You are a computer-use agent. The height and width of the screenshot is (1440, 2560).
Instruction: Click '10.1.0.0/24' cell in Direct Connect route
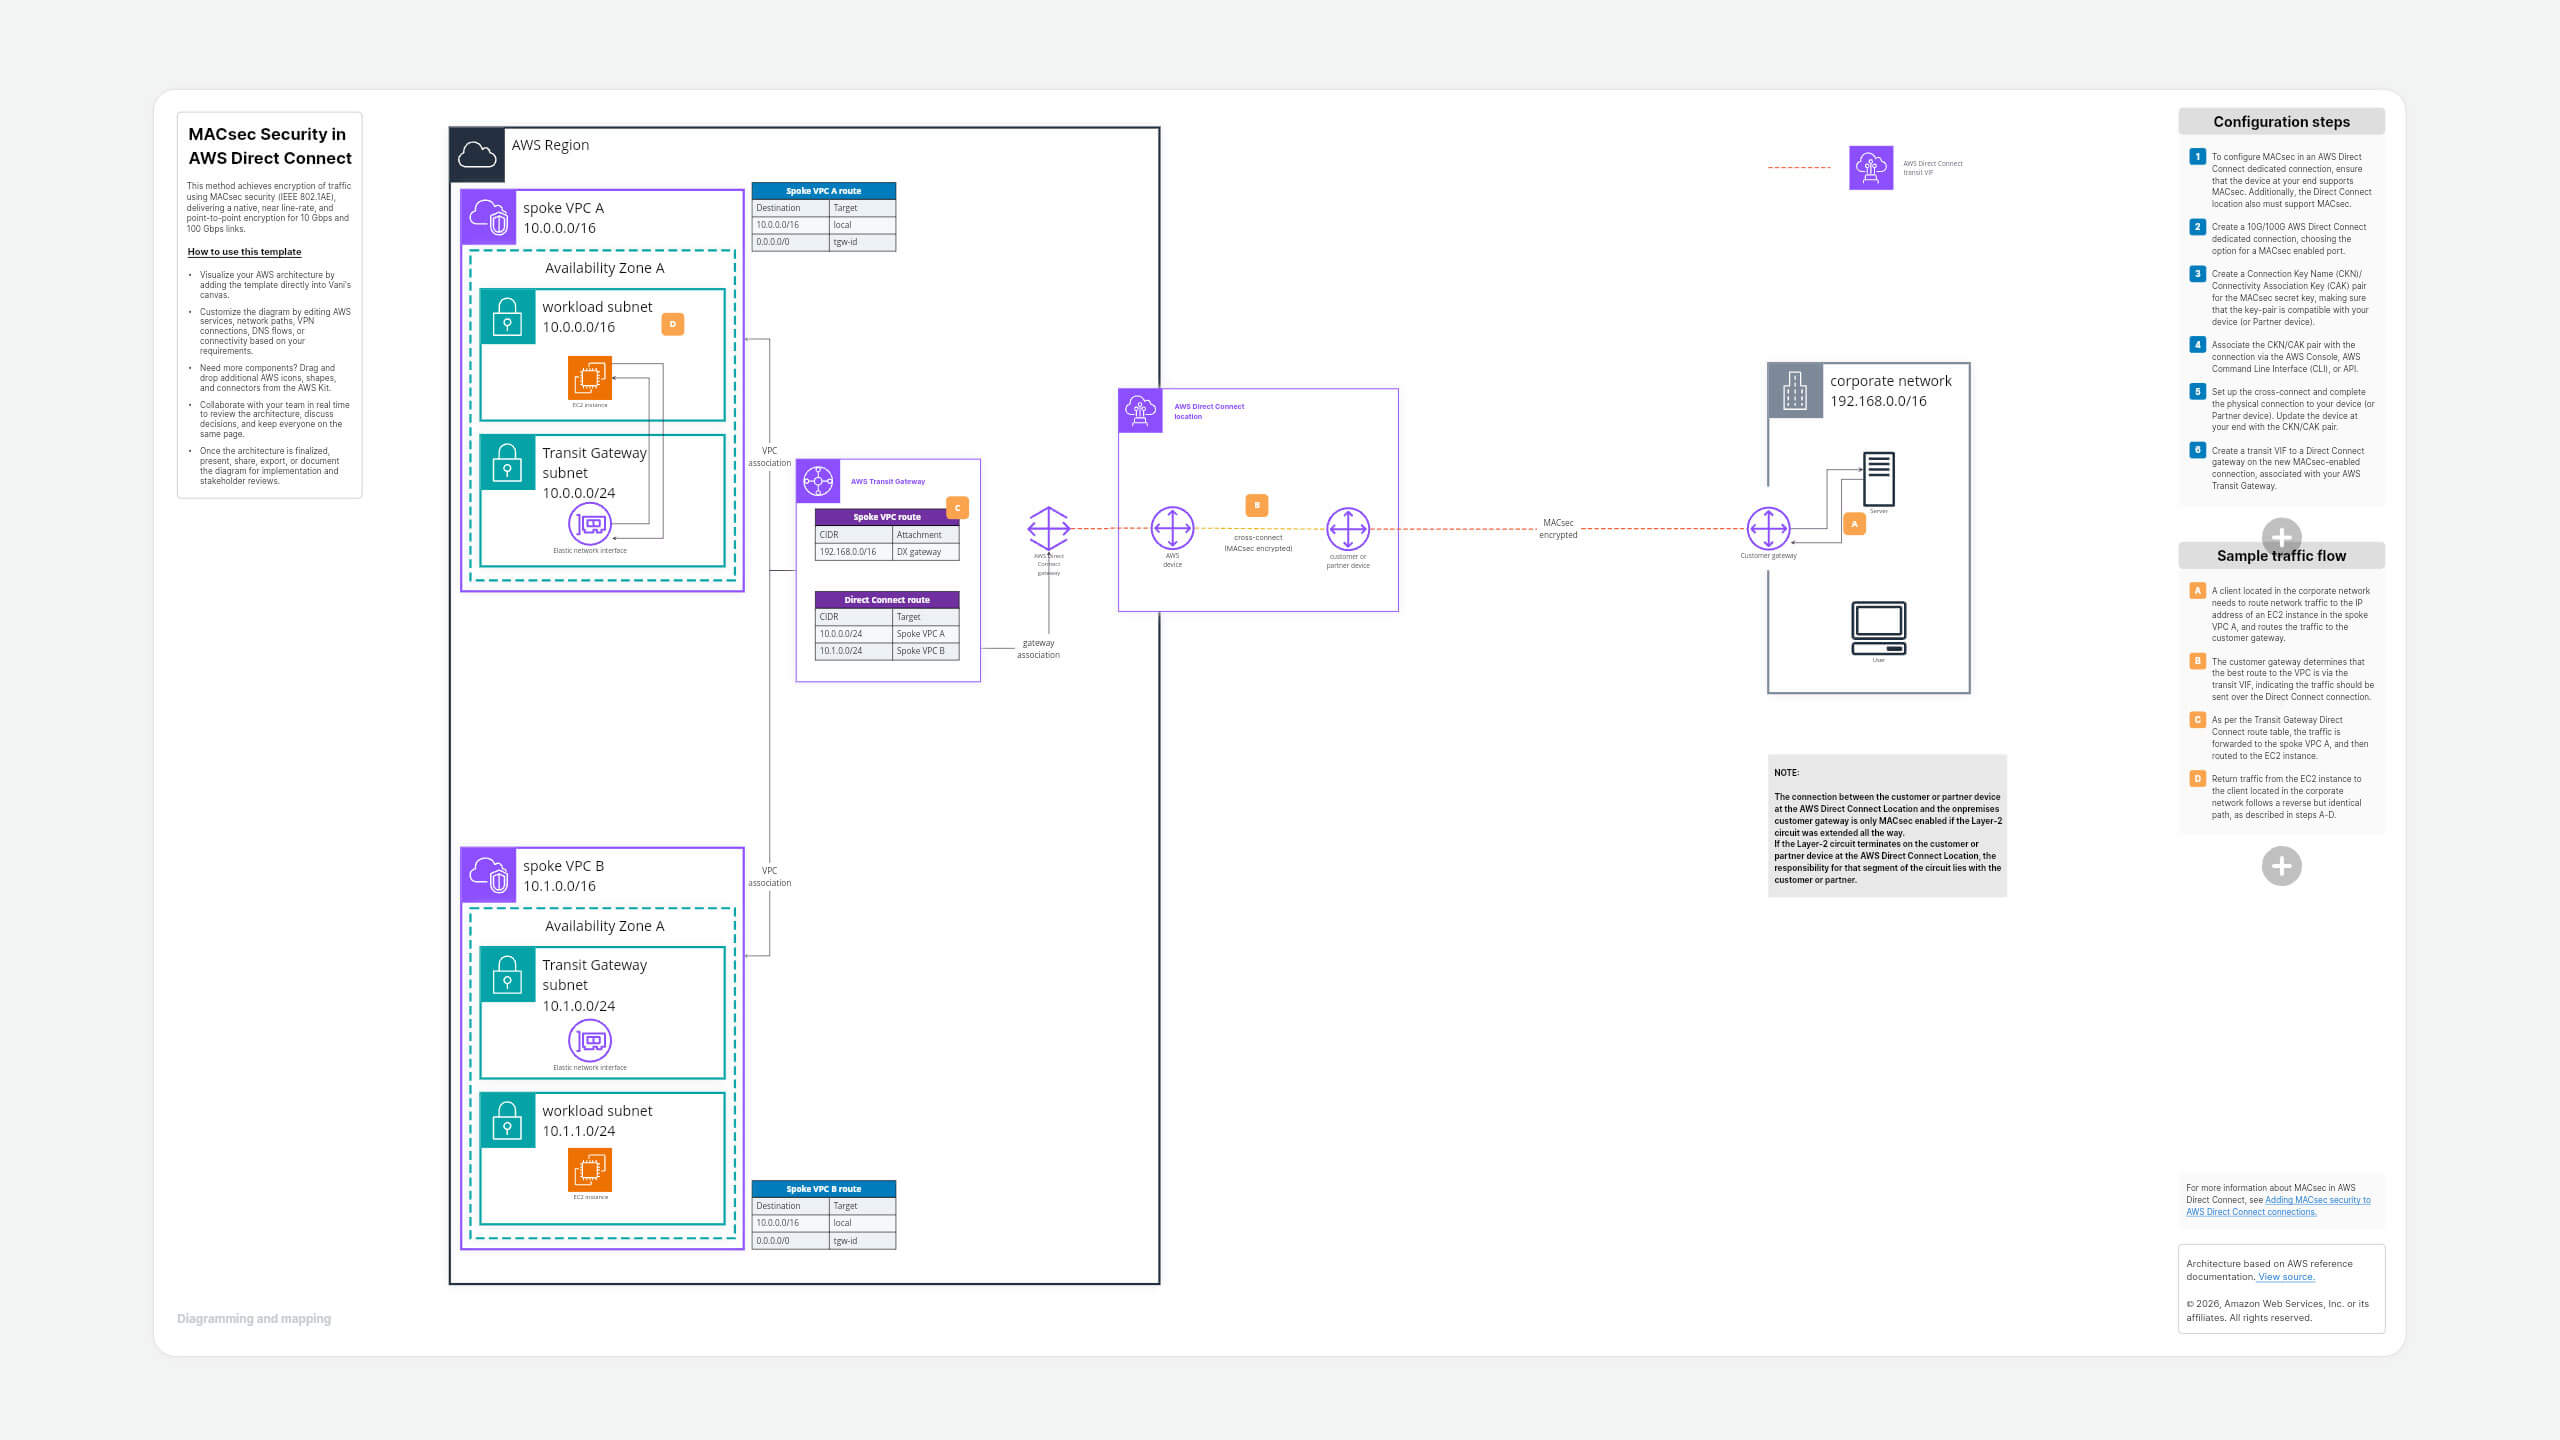(854, 651)
